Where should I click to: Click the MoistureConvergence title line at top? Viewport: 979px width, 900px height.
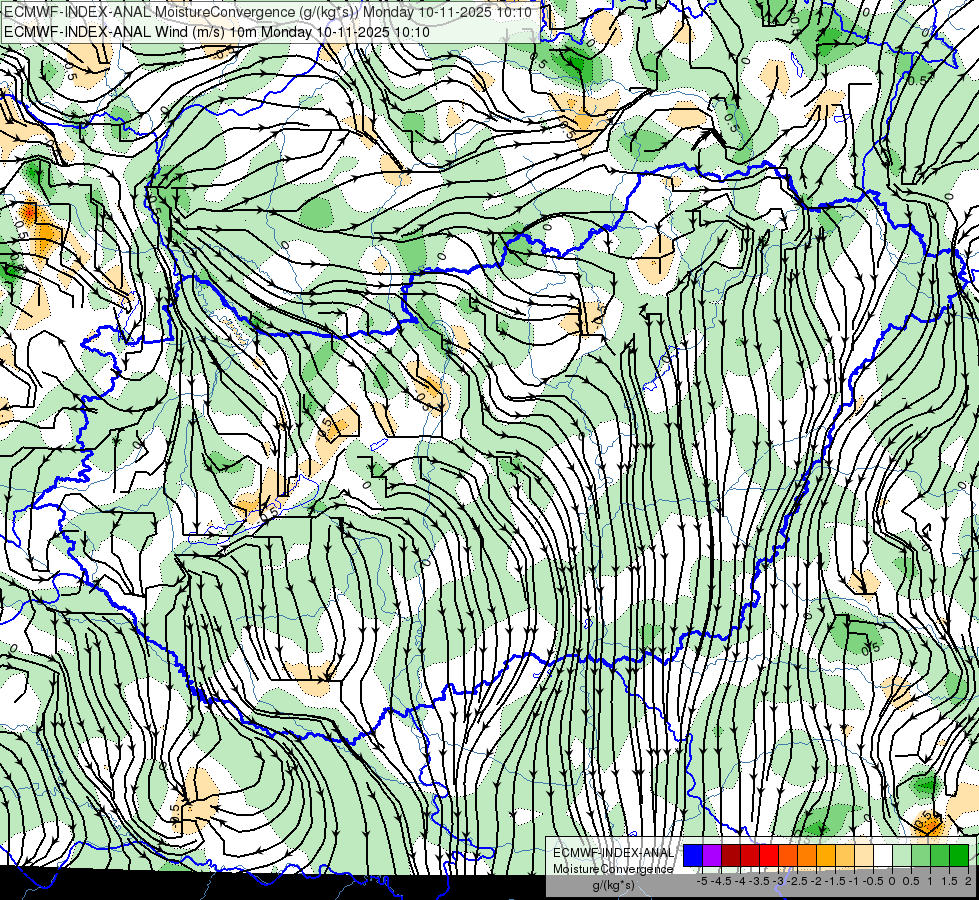click(268, 12)
